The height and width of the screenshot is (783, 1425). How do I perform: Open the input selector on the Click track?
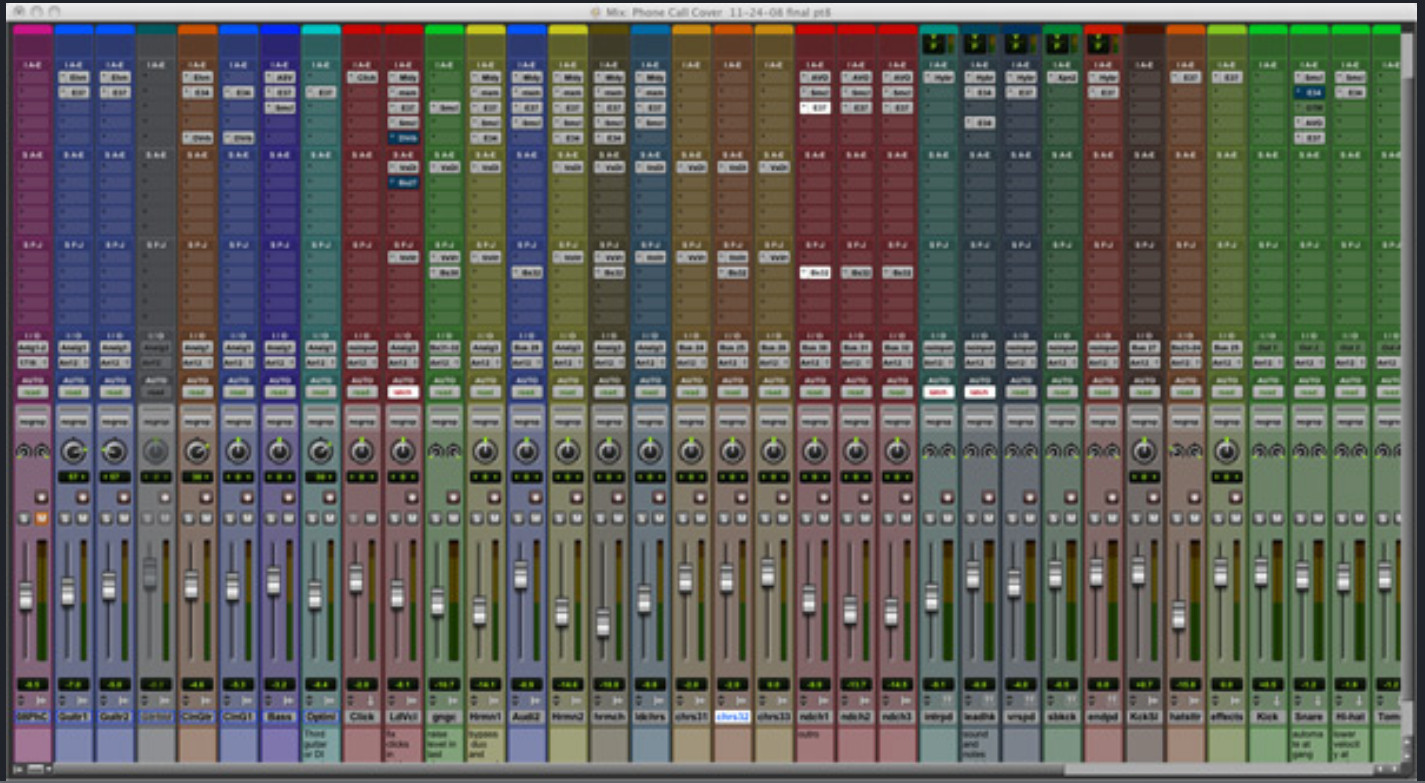tap(361, 348)
